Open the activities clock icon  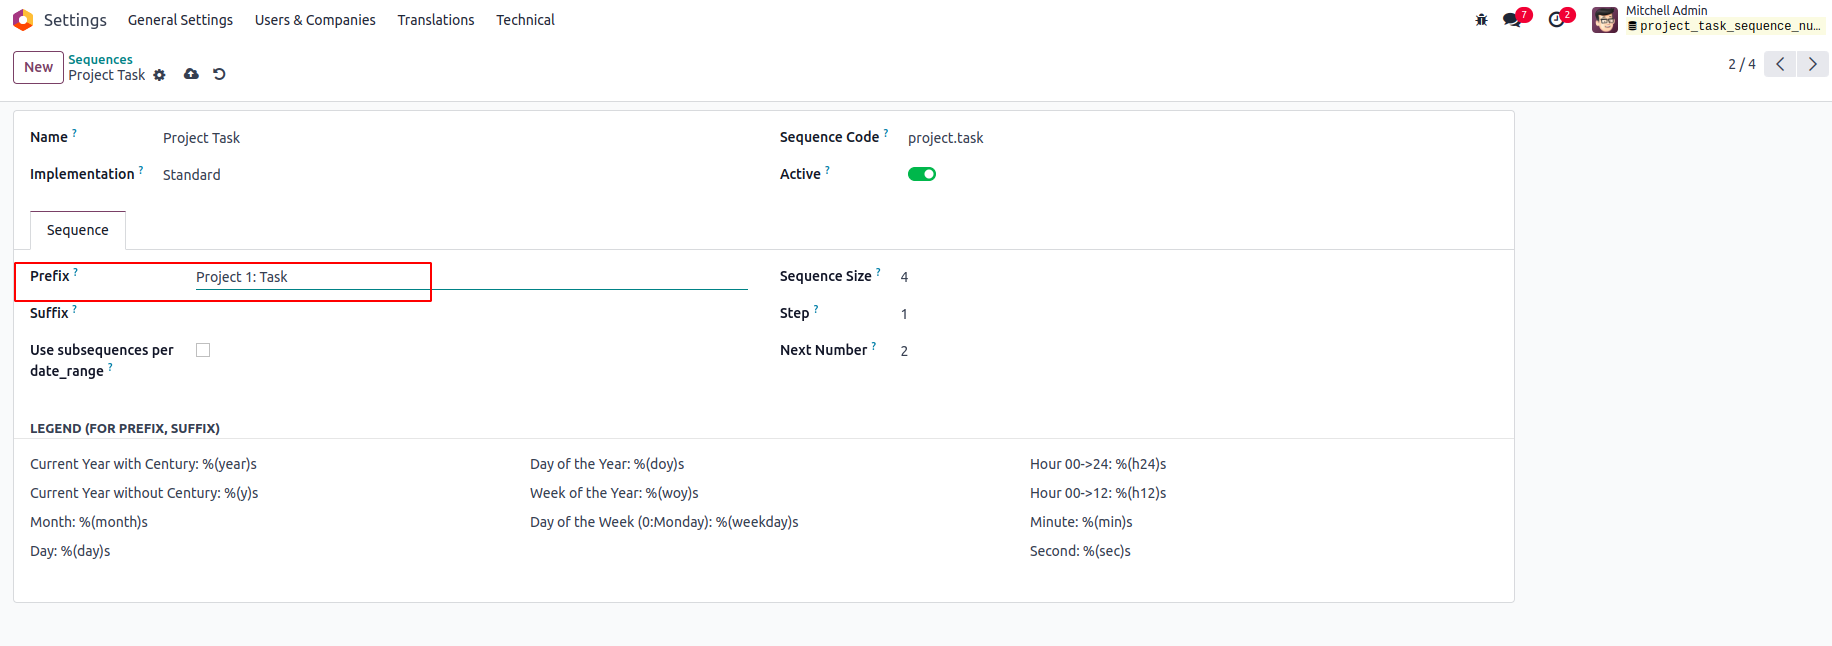pos(1556,20)
